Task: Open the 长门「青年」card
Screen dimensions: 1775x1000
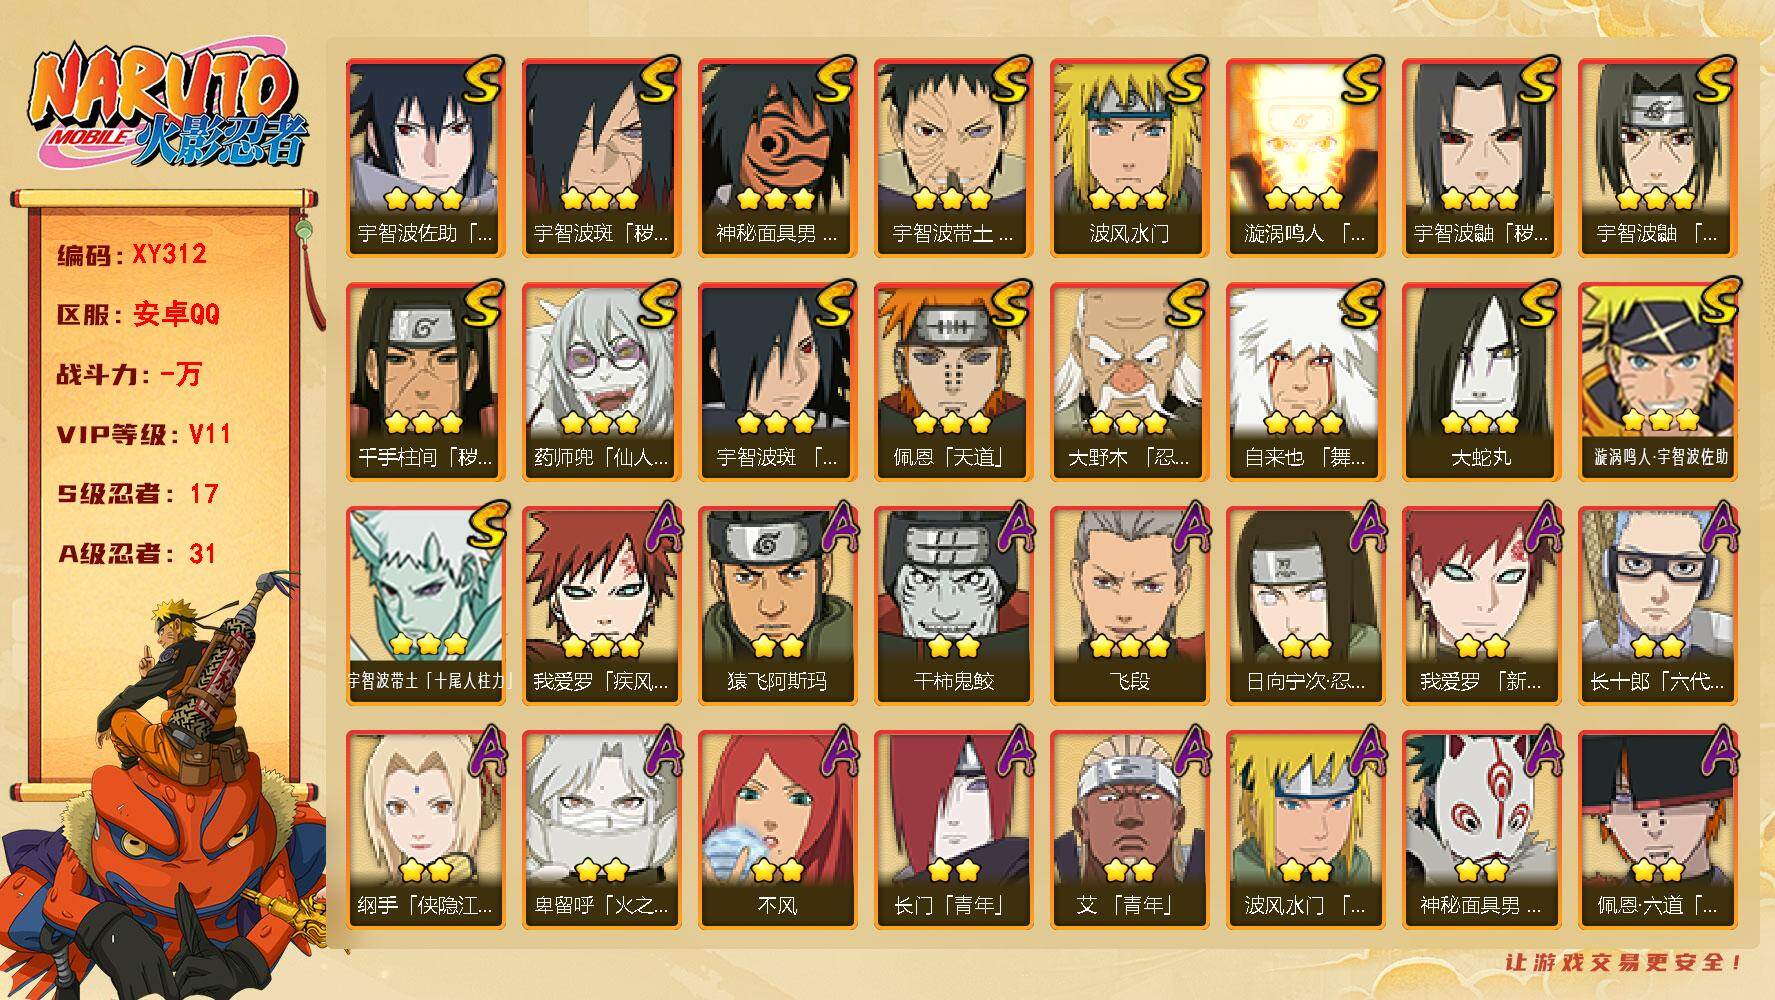Action: click(x=953, y=829)
